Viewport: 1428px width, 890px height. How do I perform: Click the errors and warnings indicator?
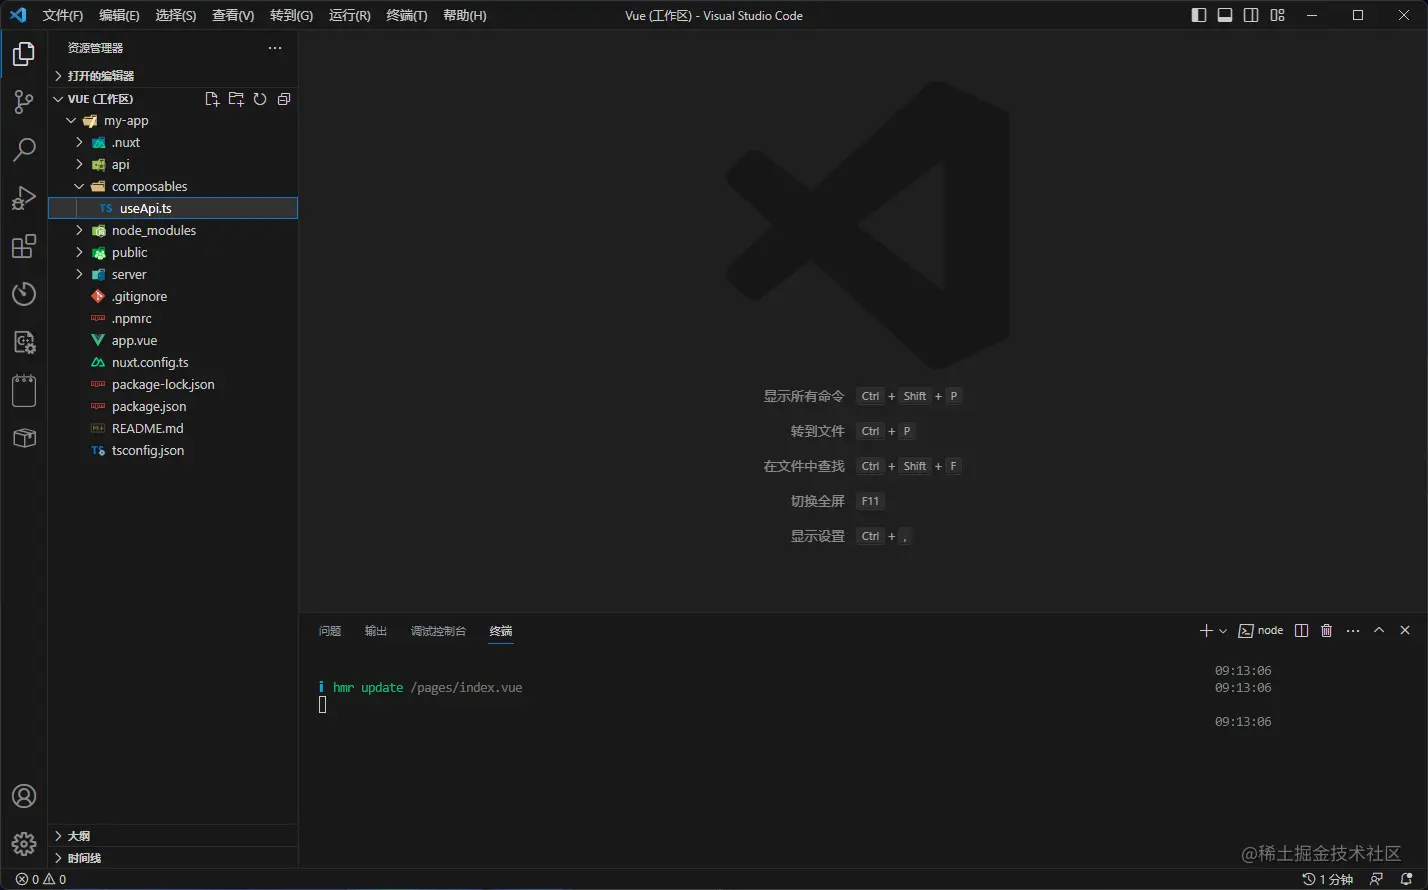[x=41, y=880]
